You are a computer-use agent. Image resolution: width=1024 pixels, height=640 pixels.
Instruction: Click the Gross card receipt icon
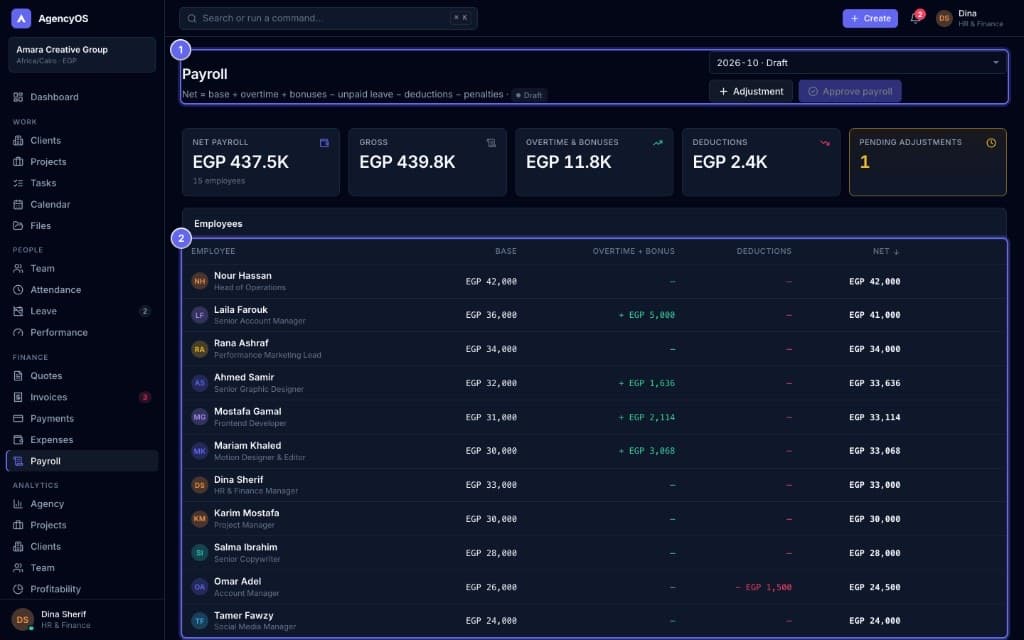(x=491, y=143)
